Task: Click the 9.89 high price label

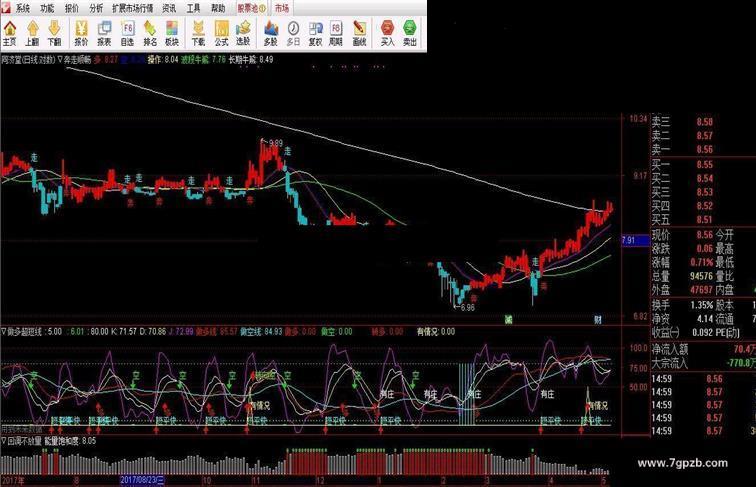Action: tap(276, 143)
